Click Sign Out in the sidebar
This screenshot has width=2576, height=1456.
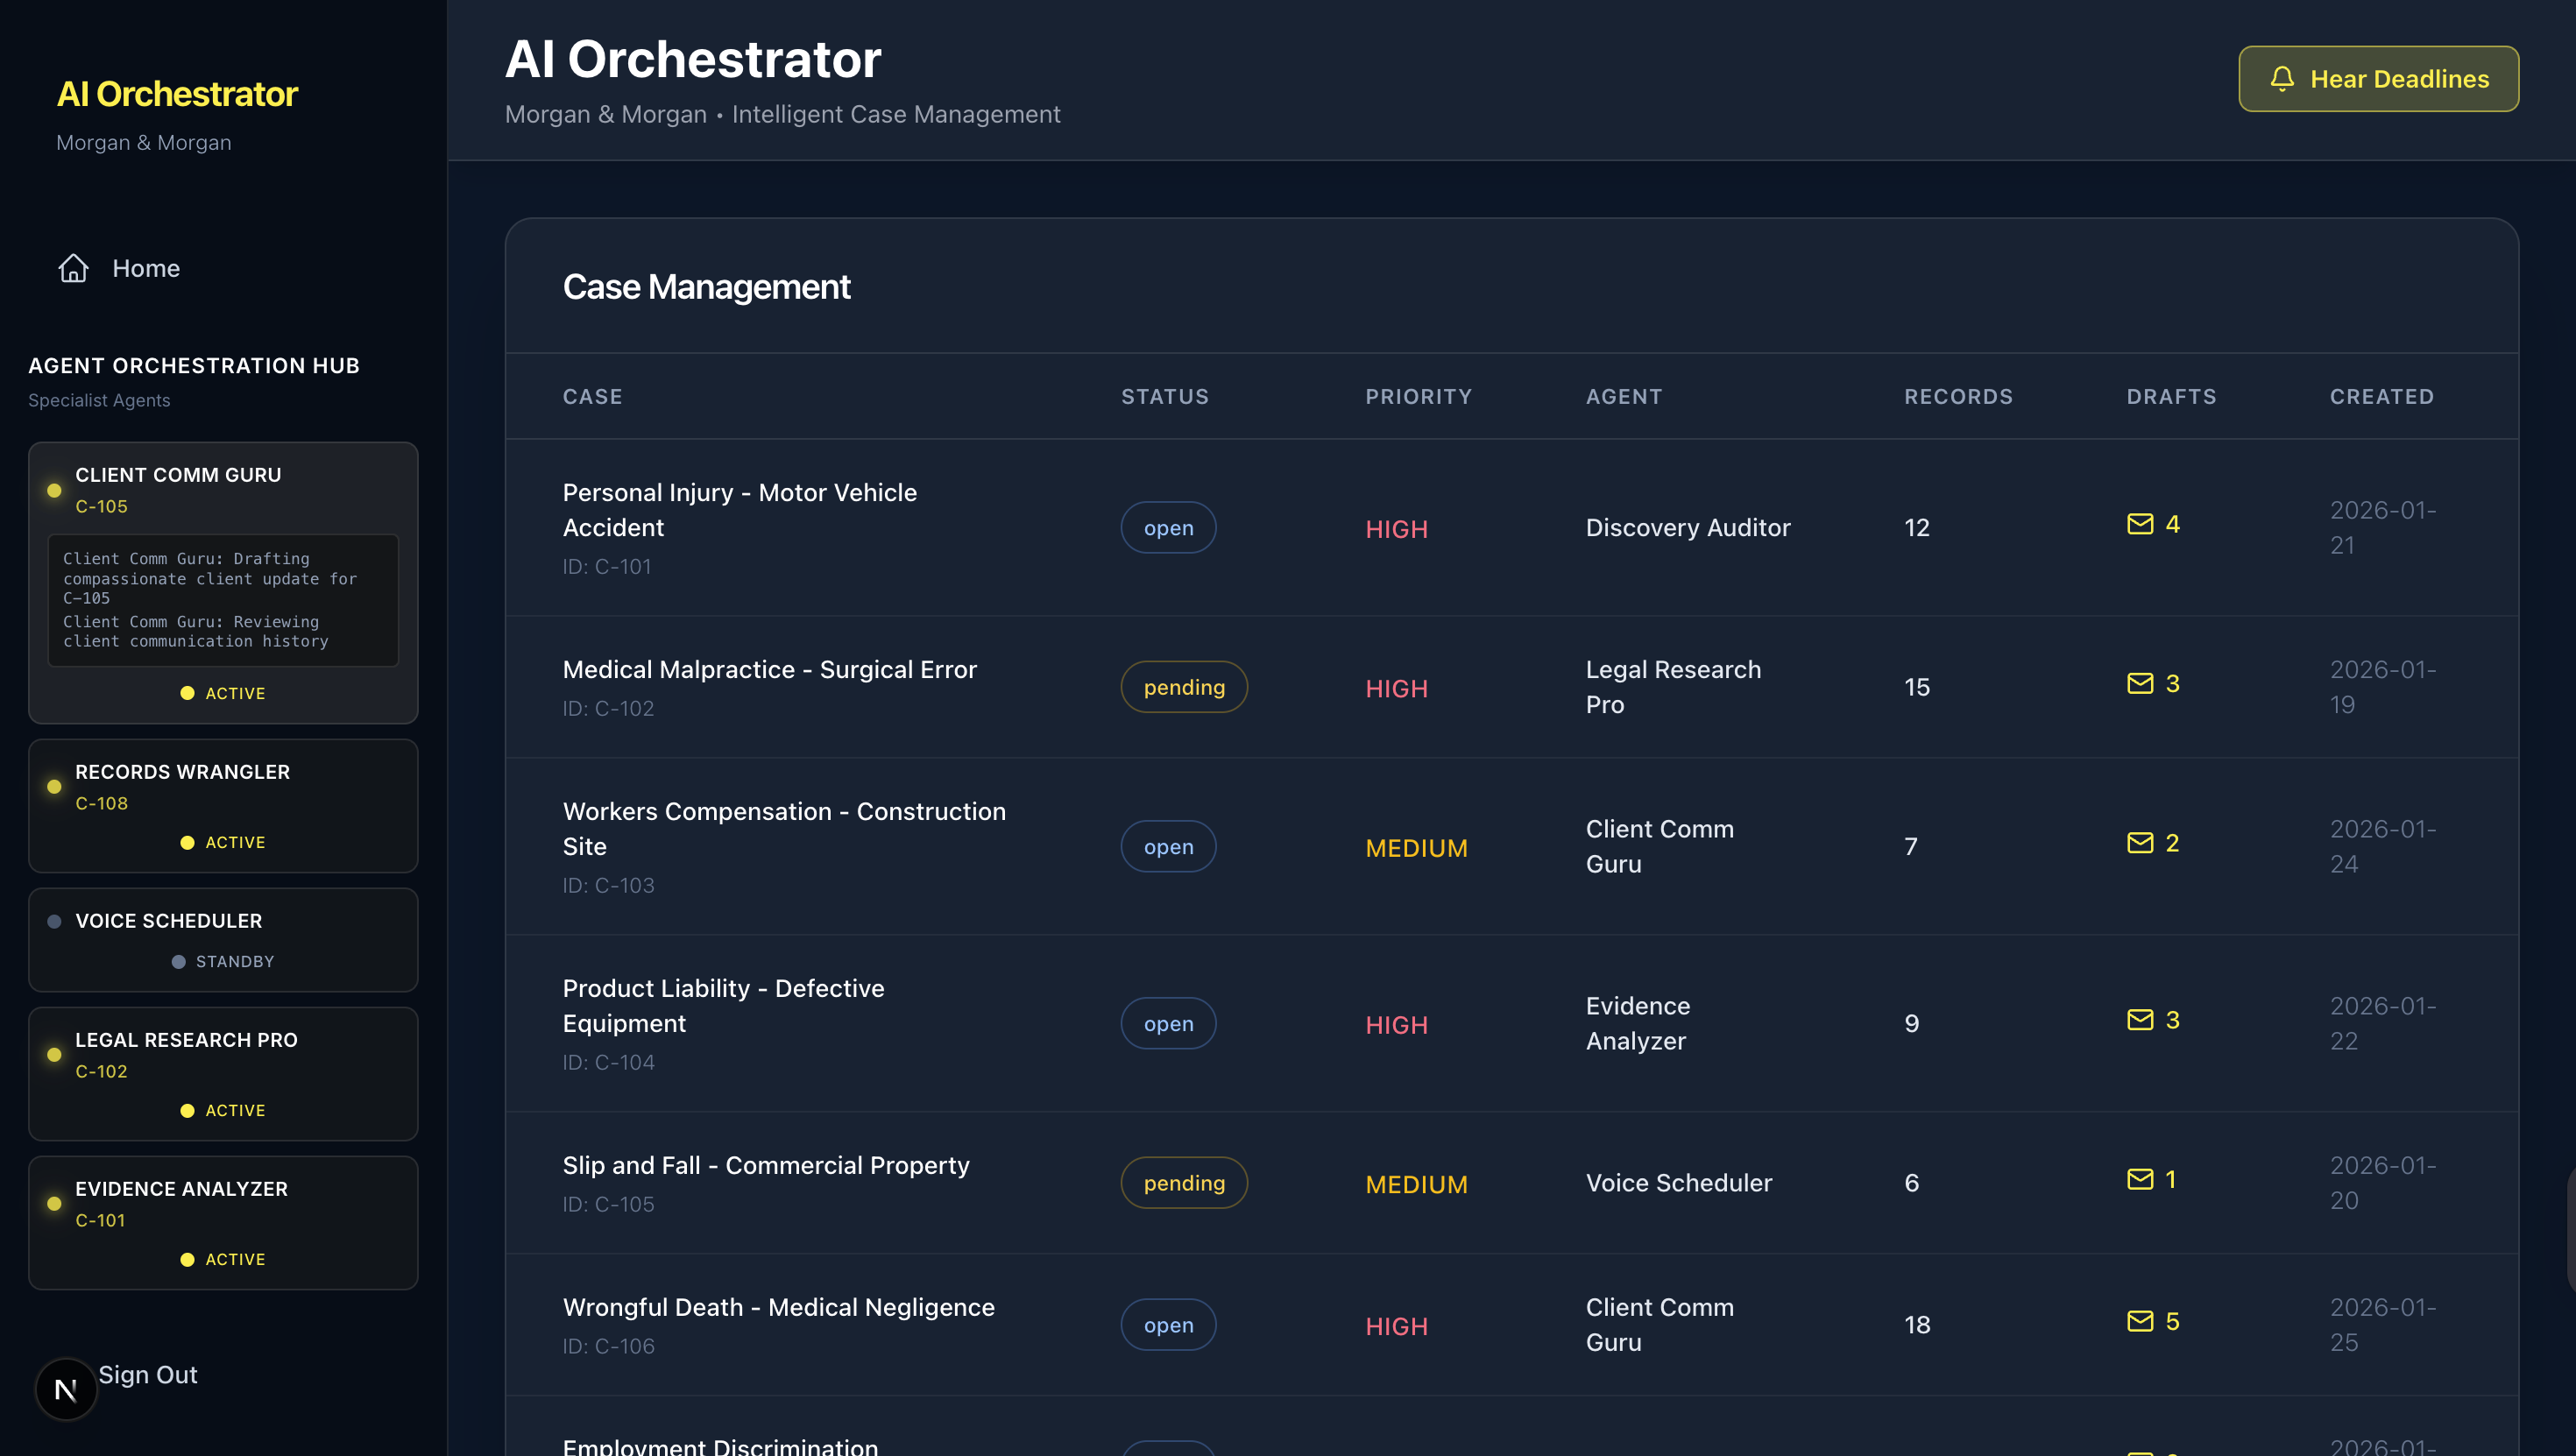coord(148,1374)
